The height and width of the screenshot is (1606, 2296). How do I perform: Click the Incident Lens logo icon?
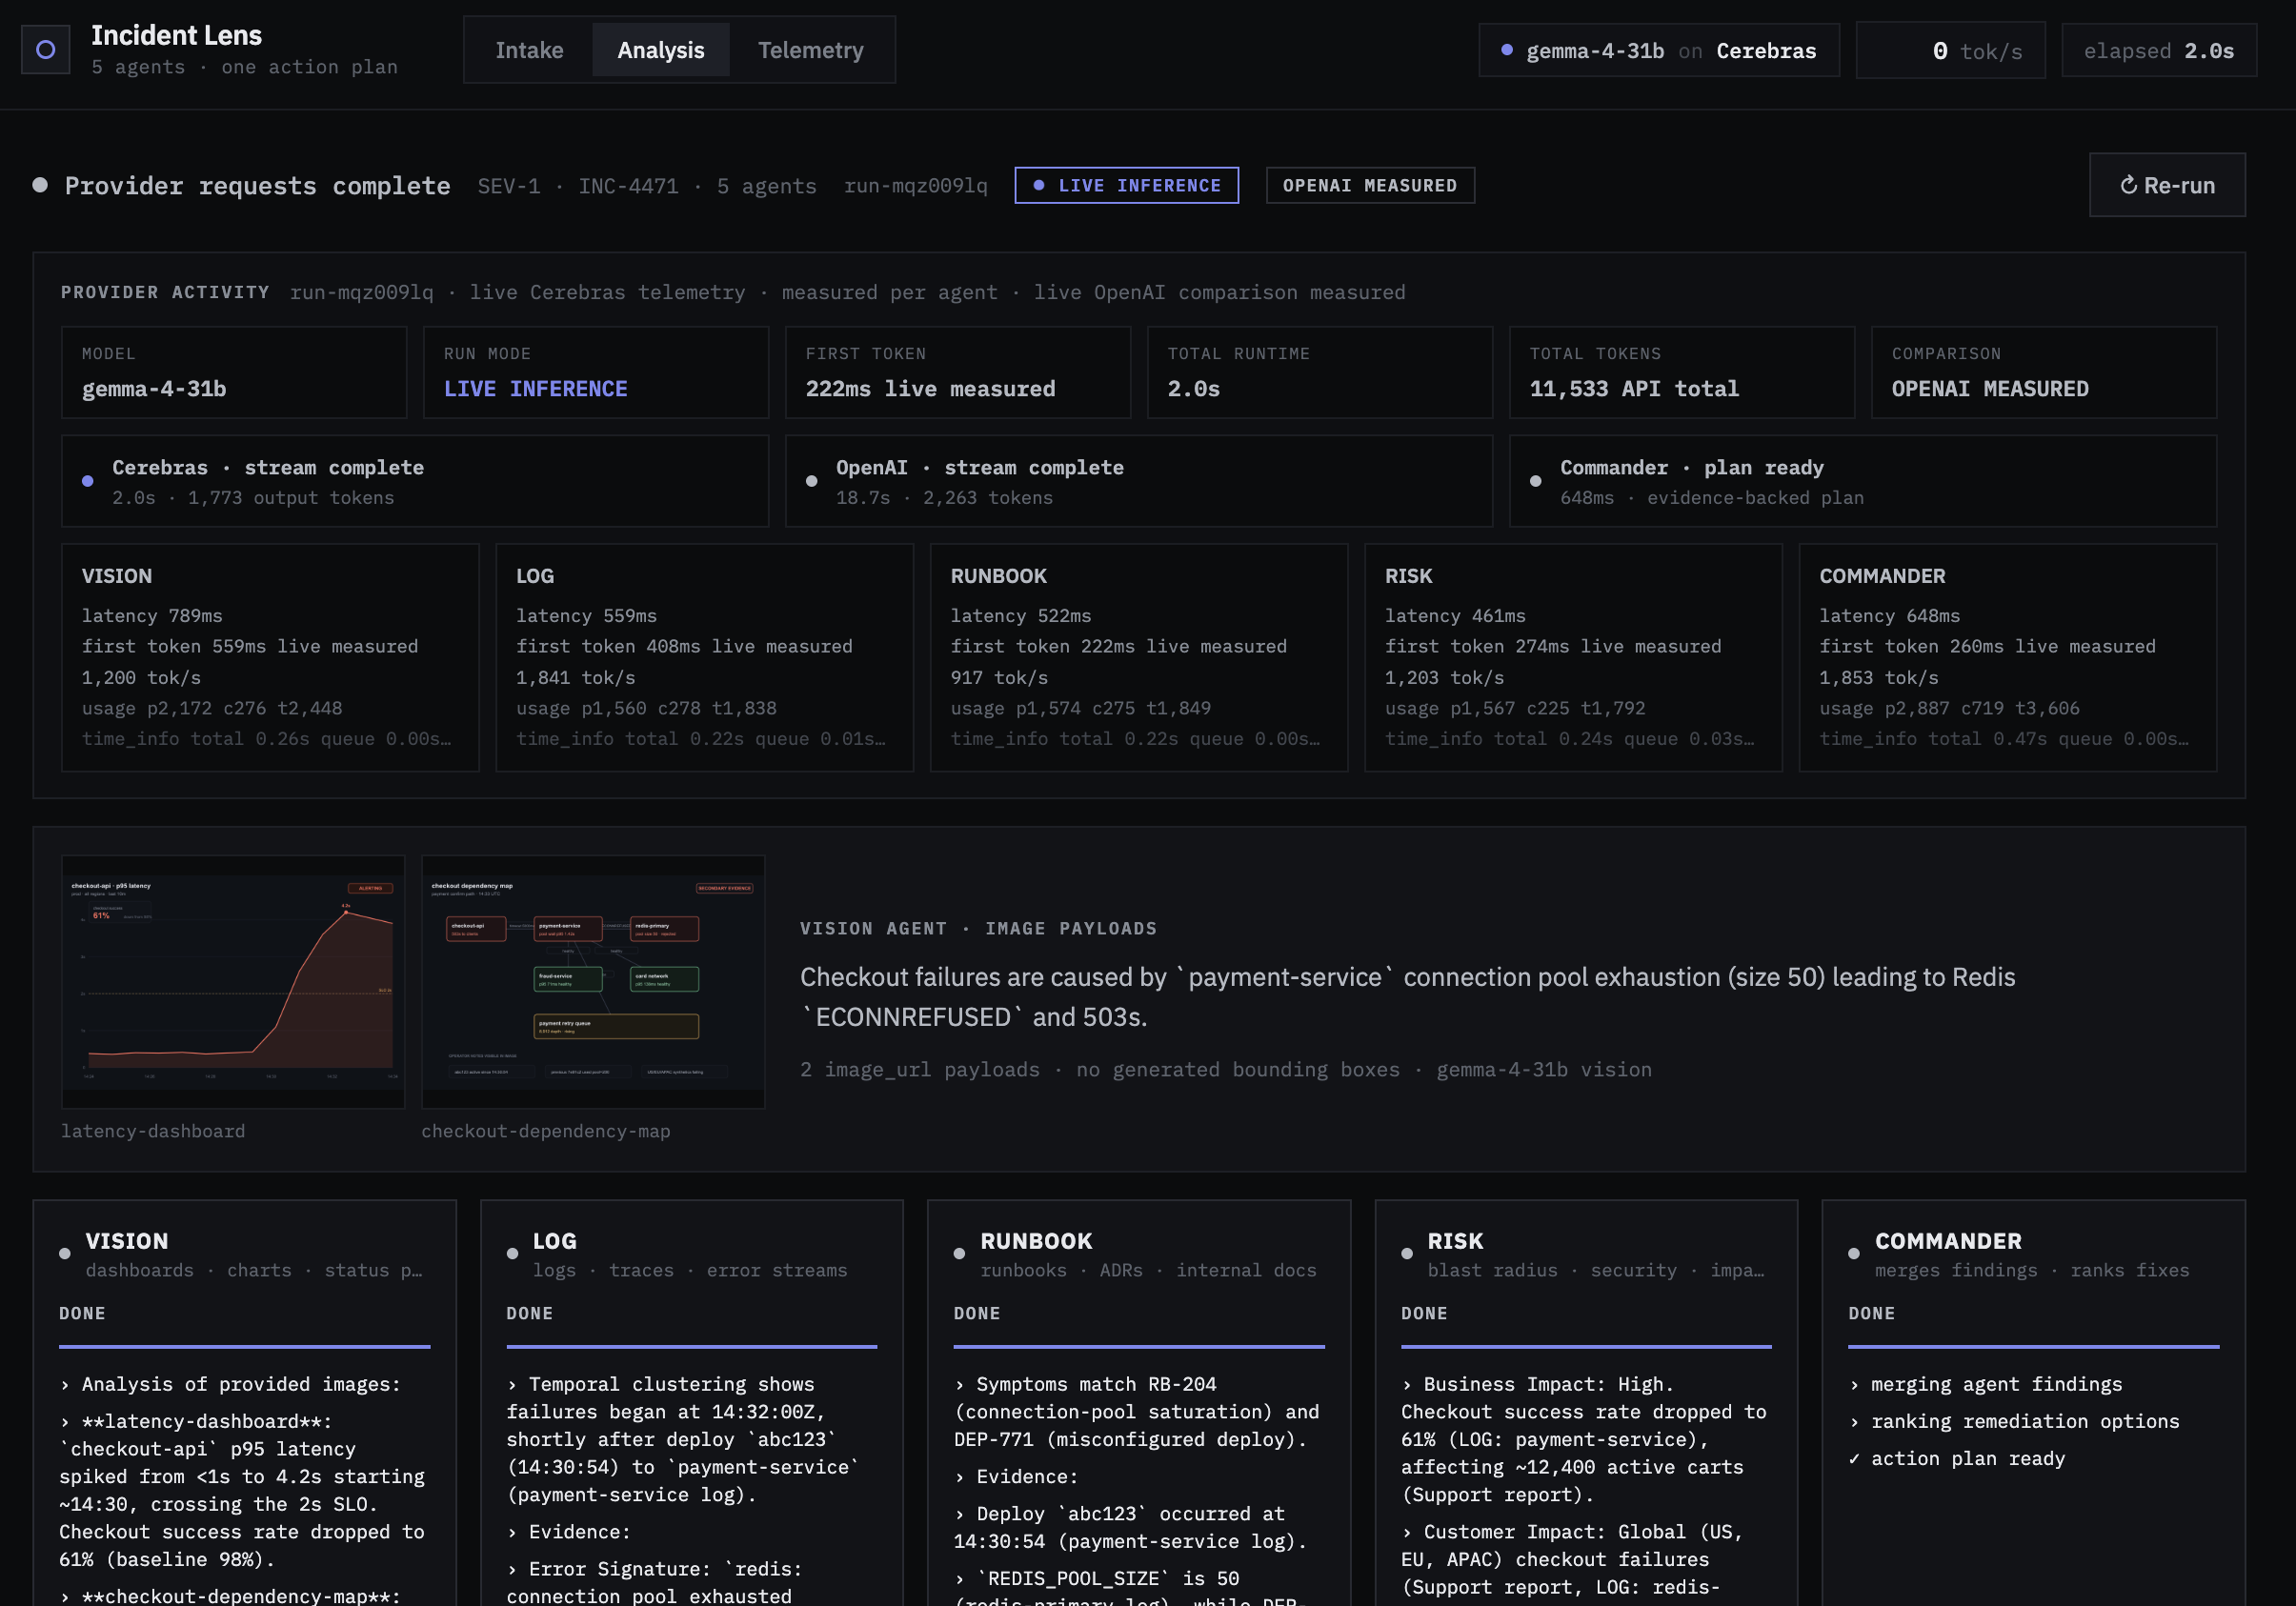[46, 50]
